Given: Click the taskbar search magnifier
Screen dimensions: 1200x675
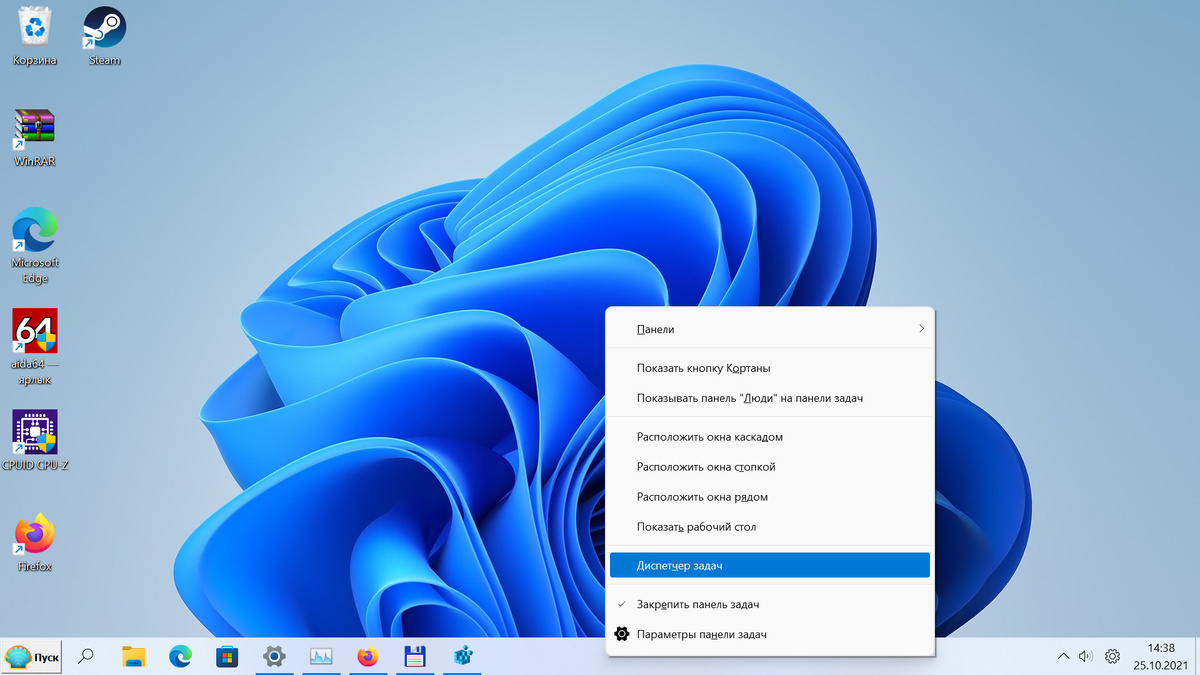Looking at the screenshot, I should click(86, 657).
